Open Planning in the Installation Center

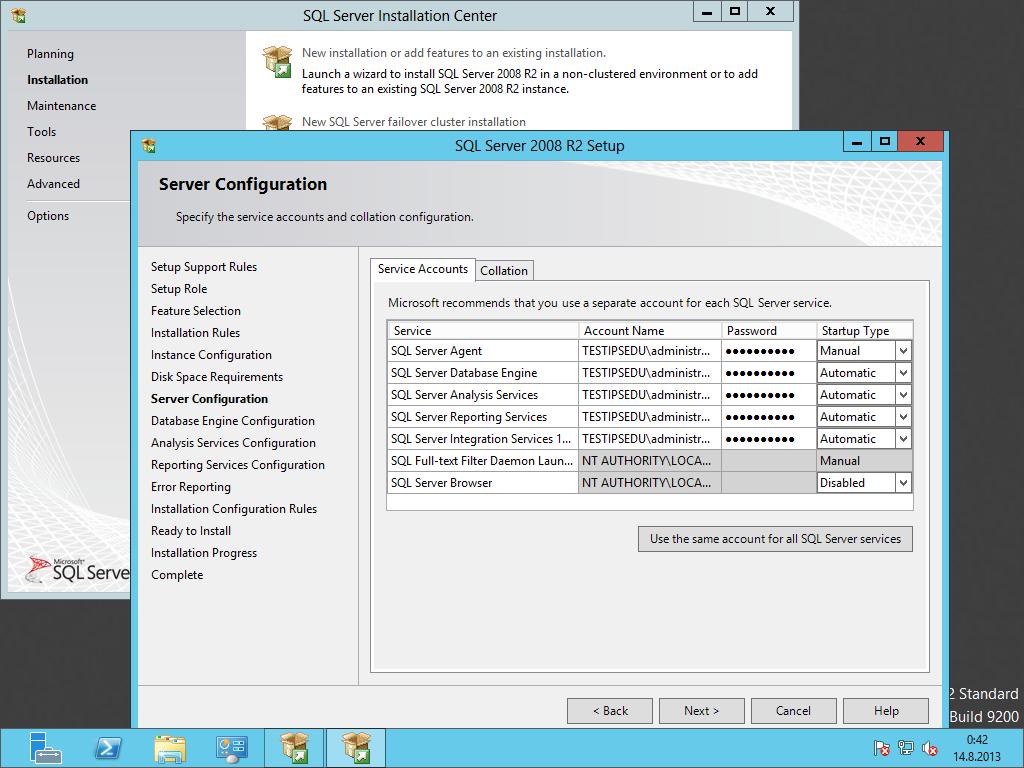[x=50, y=54]
